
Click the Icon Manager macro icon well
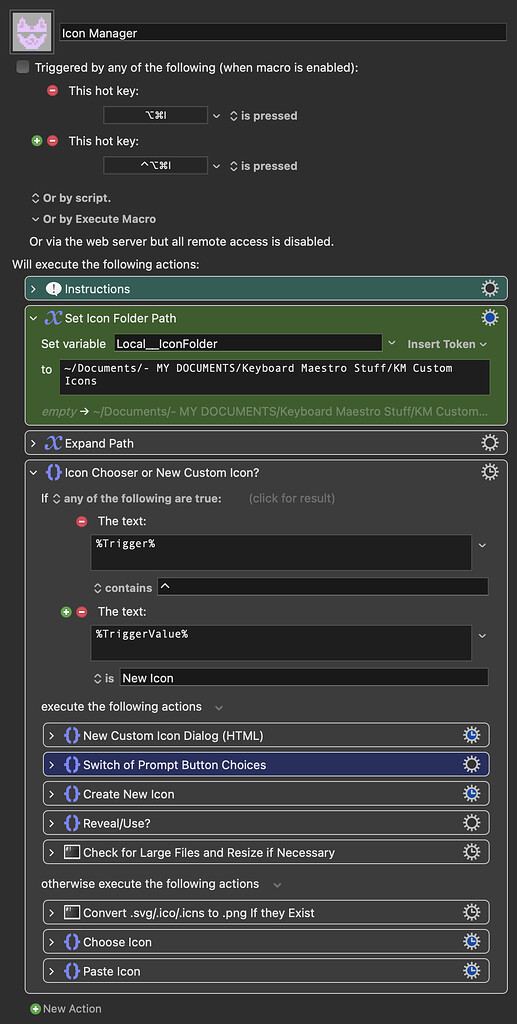[31, 32]
